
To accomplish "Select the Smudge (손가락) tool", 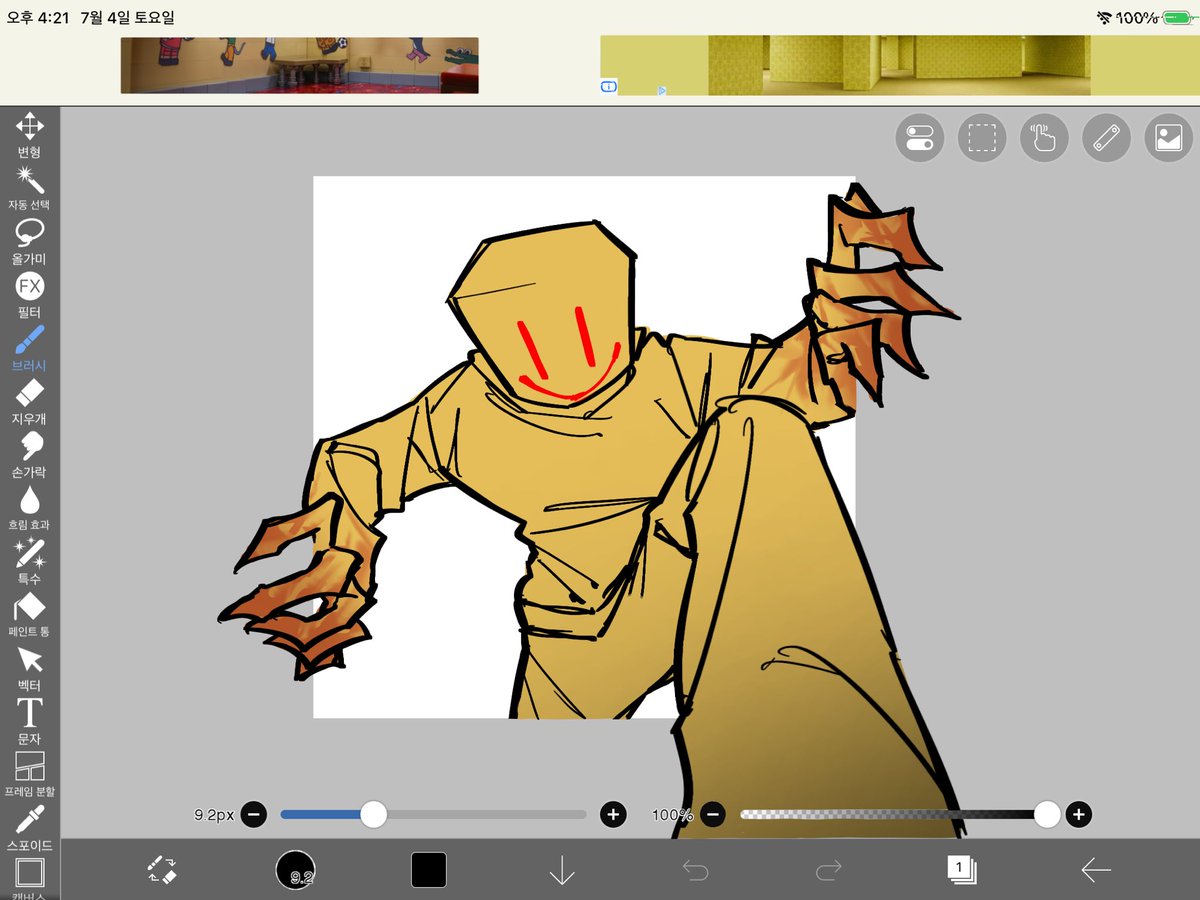I will point(30,455).
